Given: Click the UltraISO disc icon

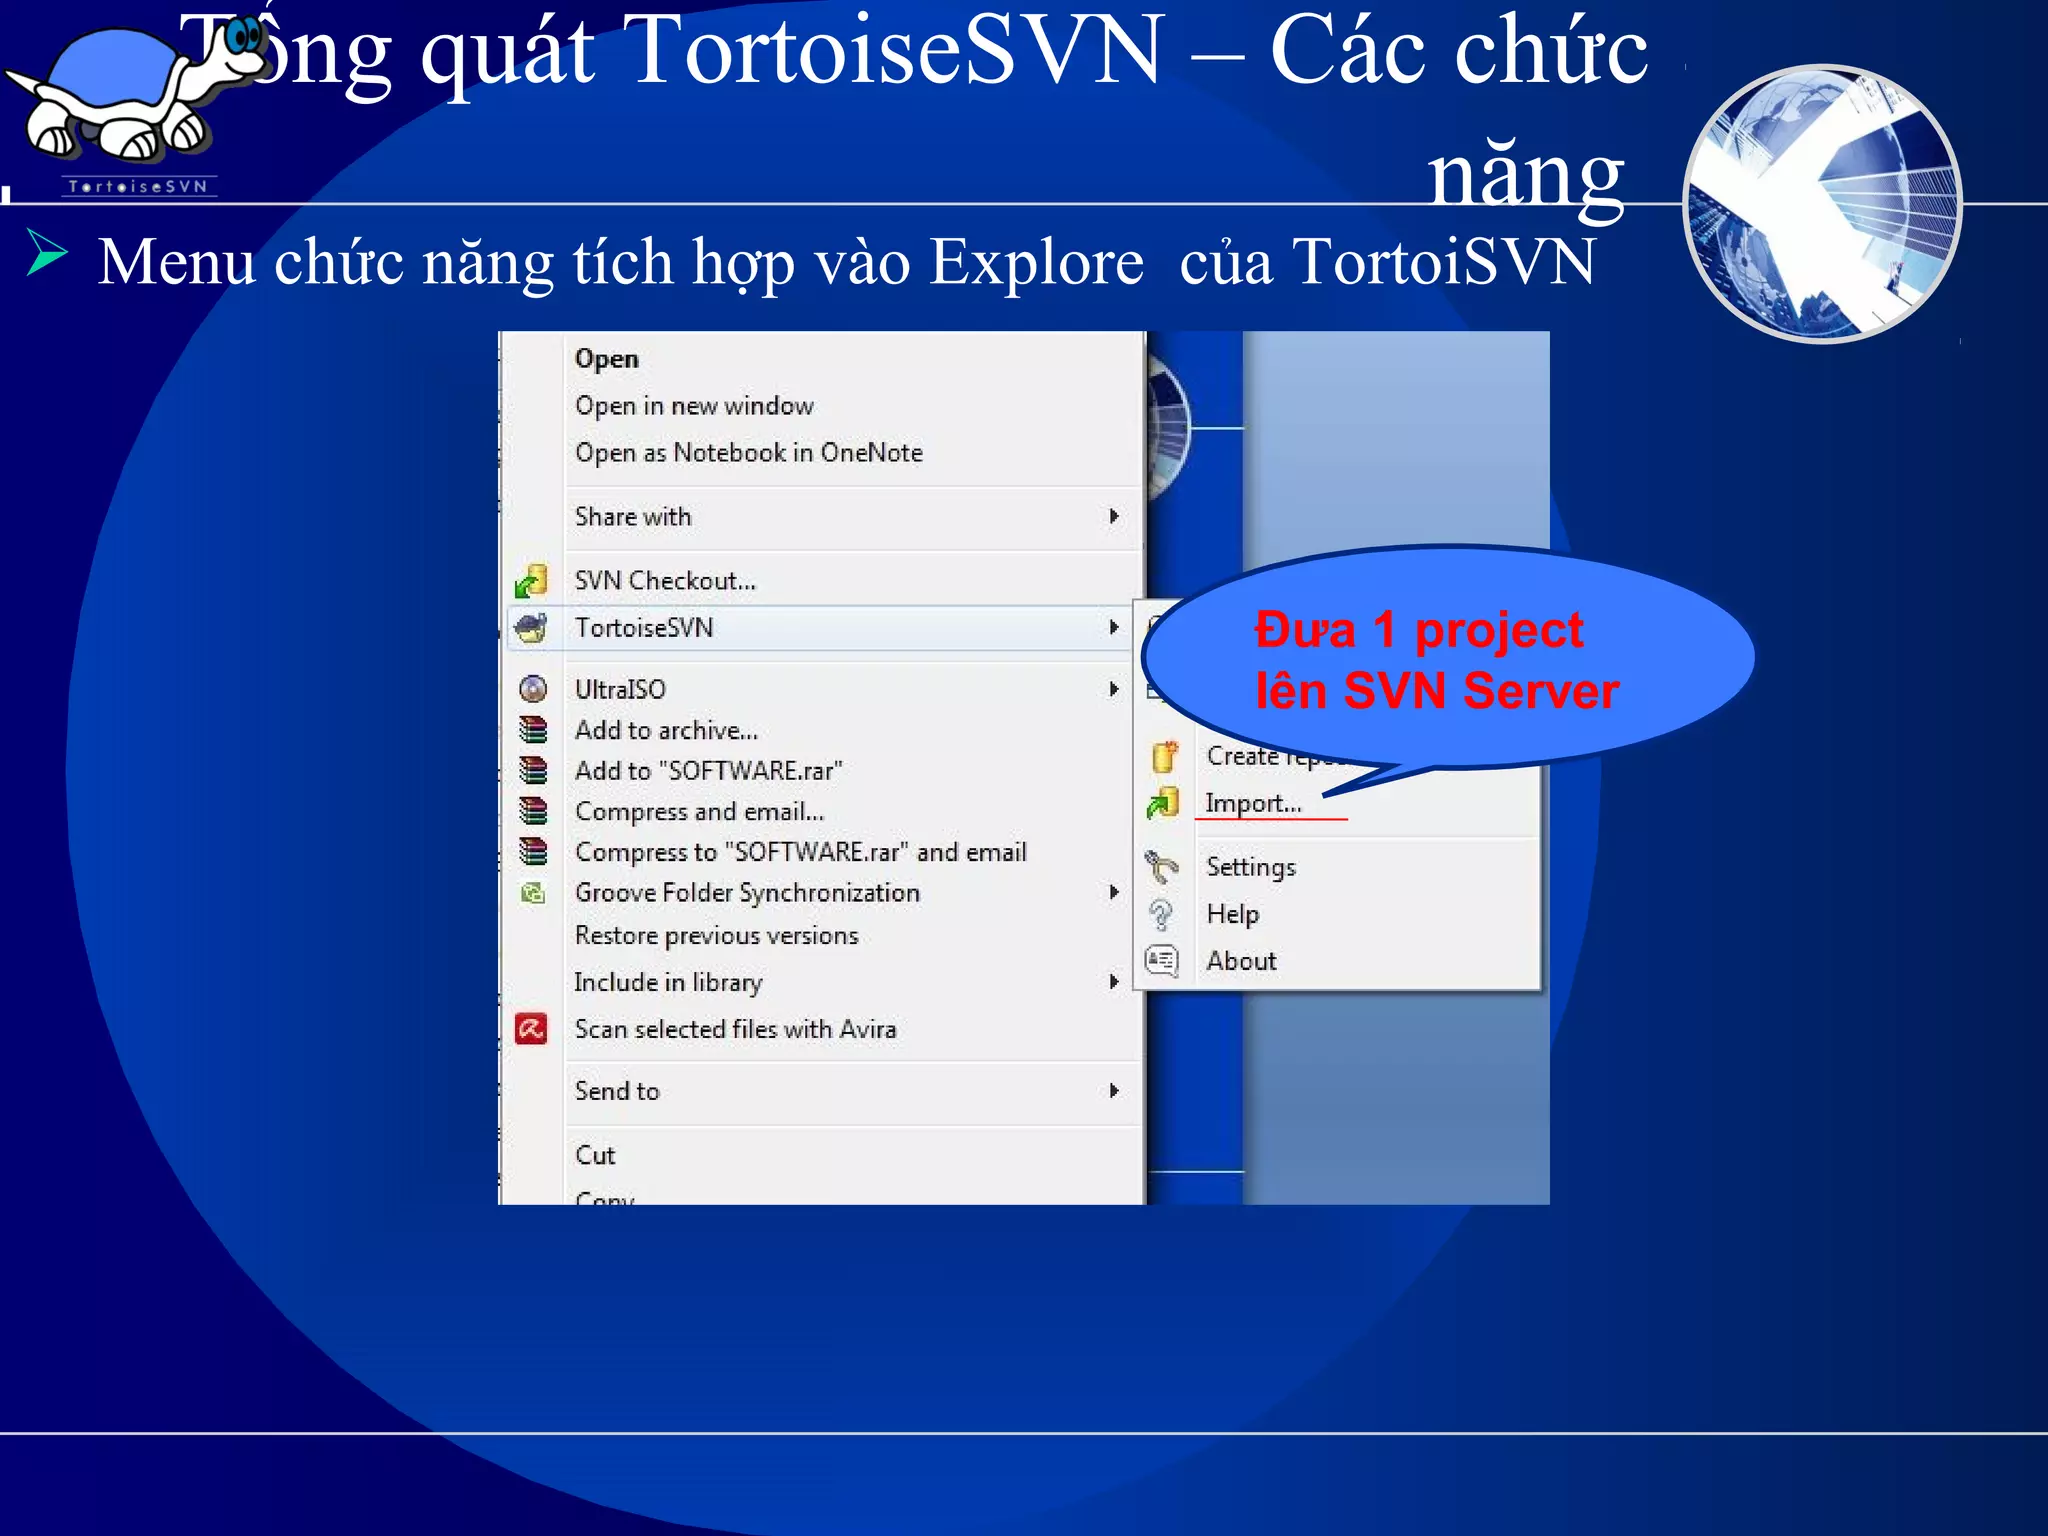Looking at the screenshot, I should click(x=533, y=689).
